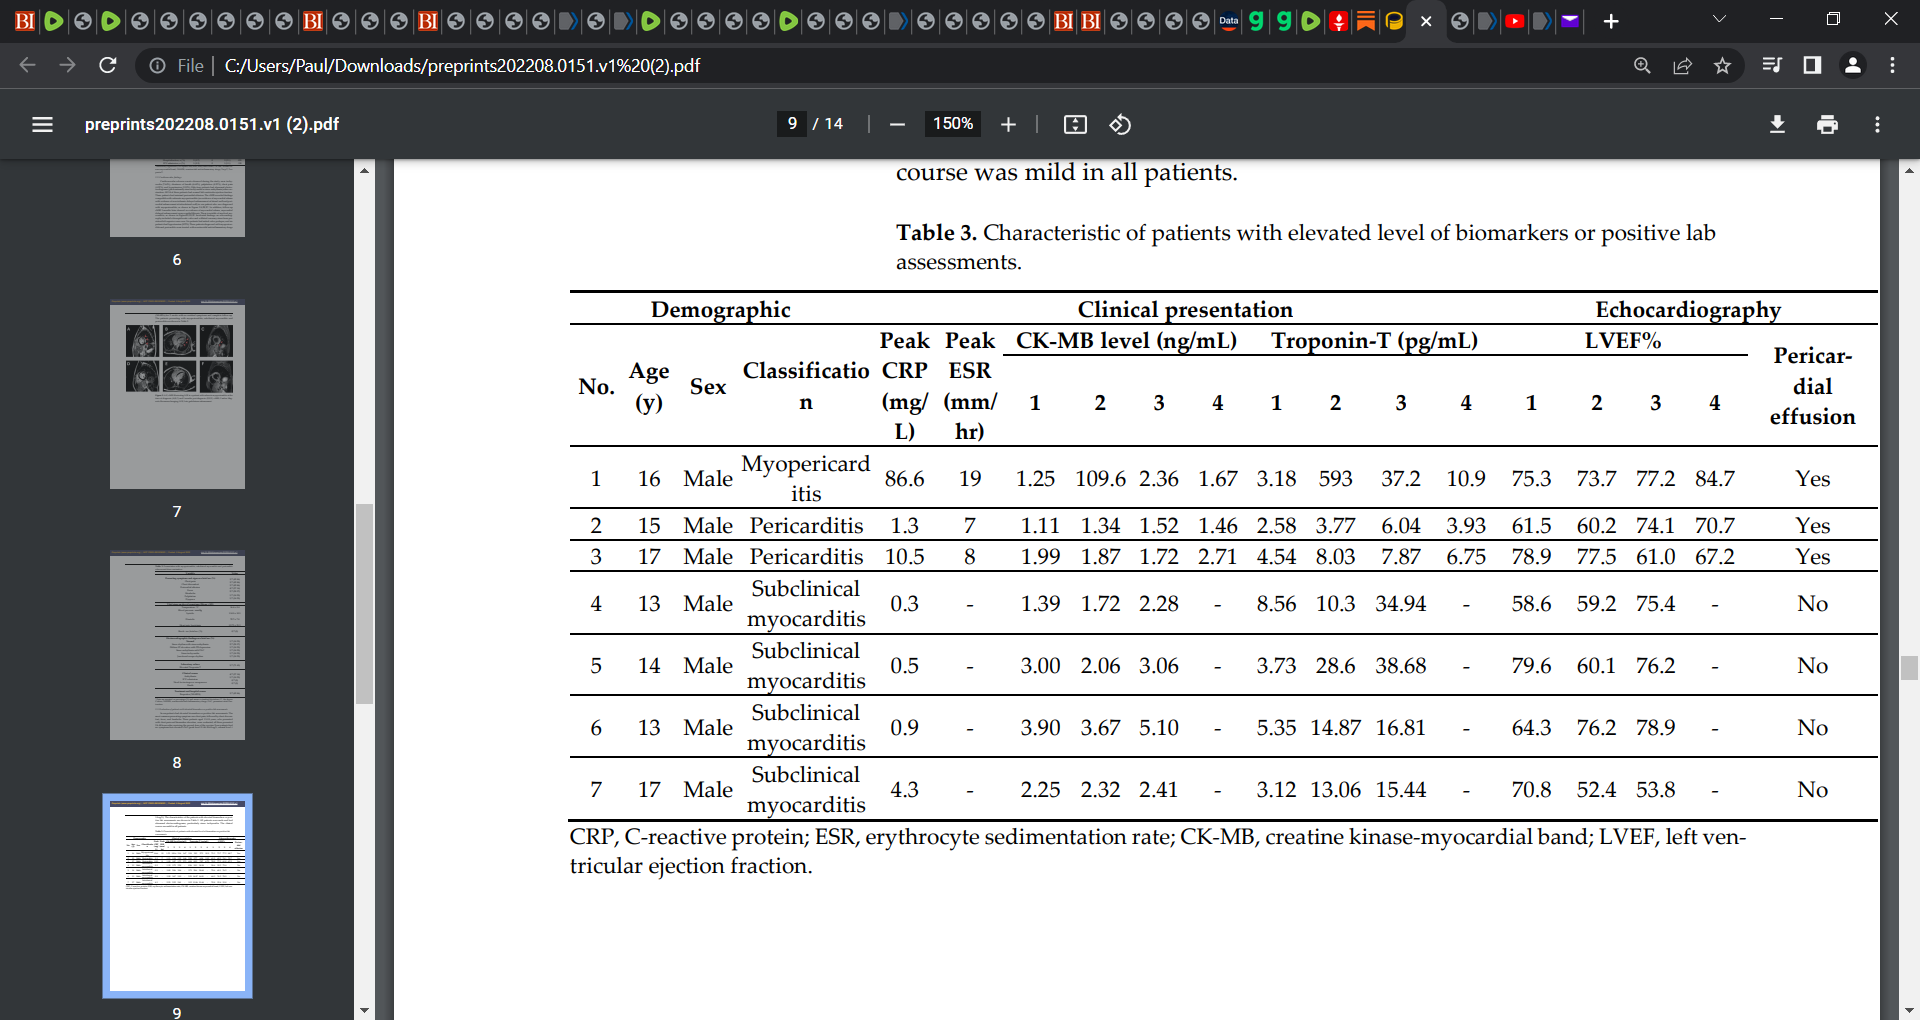Click the 'Troponin-T (pg/mL)' header
Viewport: 1920px width, 1020px height.
tap(1374, 340)
